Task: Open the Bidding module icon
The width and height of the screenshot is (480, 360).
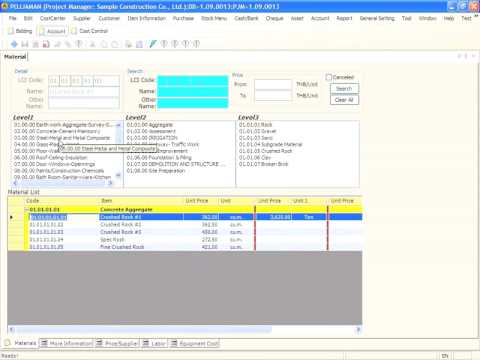Action: (x=11, y=31)
